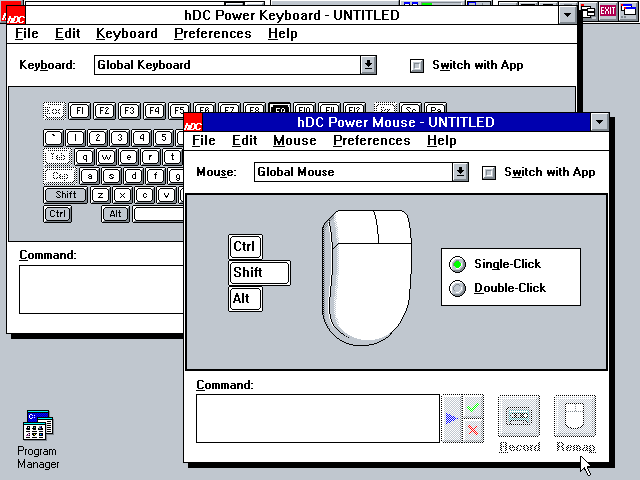Screen dimensions: 640x480
Task: Open the File menu in Power Keyboard
Action: (27, 33)
